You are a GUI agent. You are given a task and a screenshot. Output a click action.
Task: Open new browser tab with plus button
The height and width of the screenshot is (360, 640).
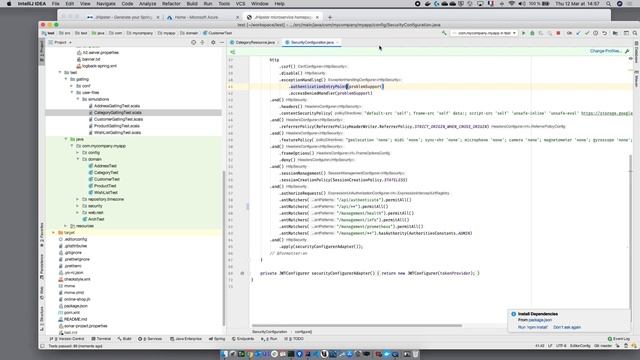(x=330, y=17)
